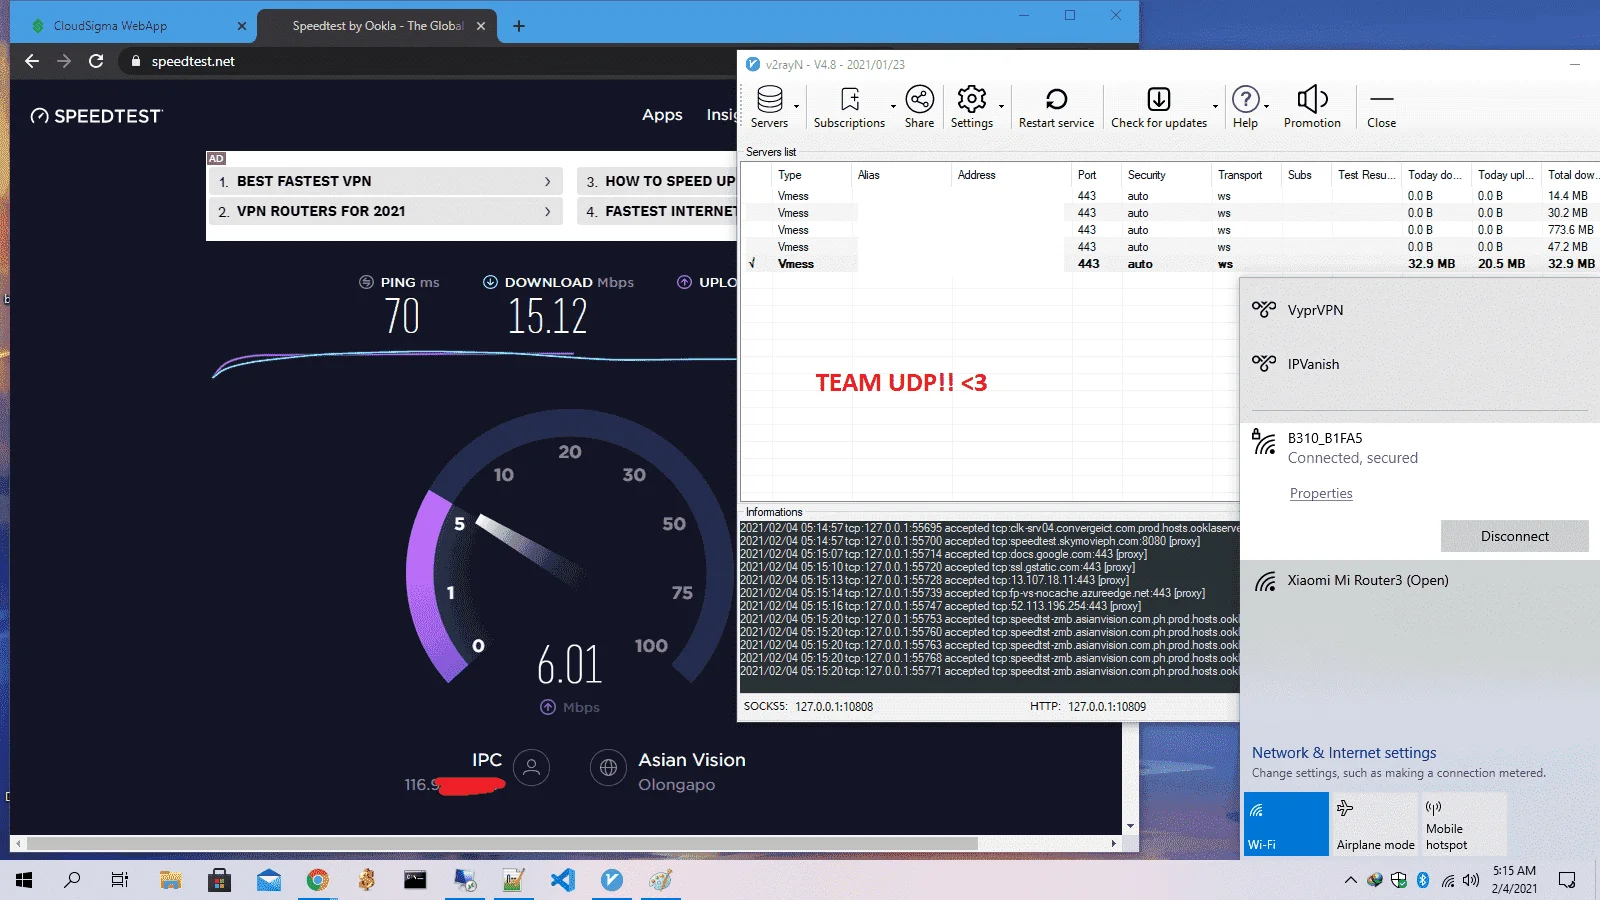
Task: Open Subscriptions in the v2rayN toolbar
Action: point(849,107)
